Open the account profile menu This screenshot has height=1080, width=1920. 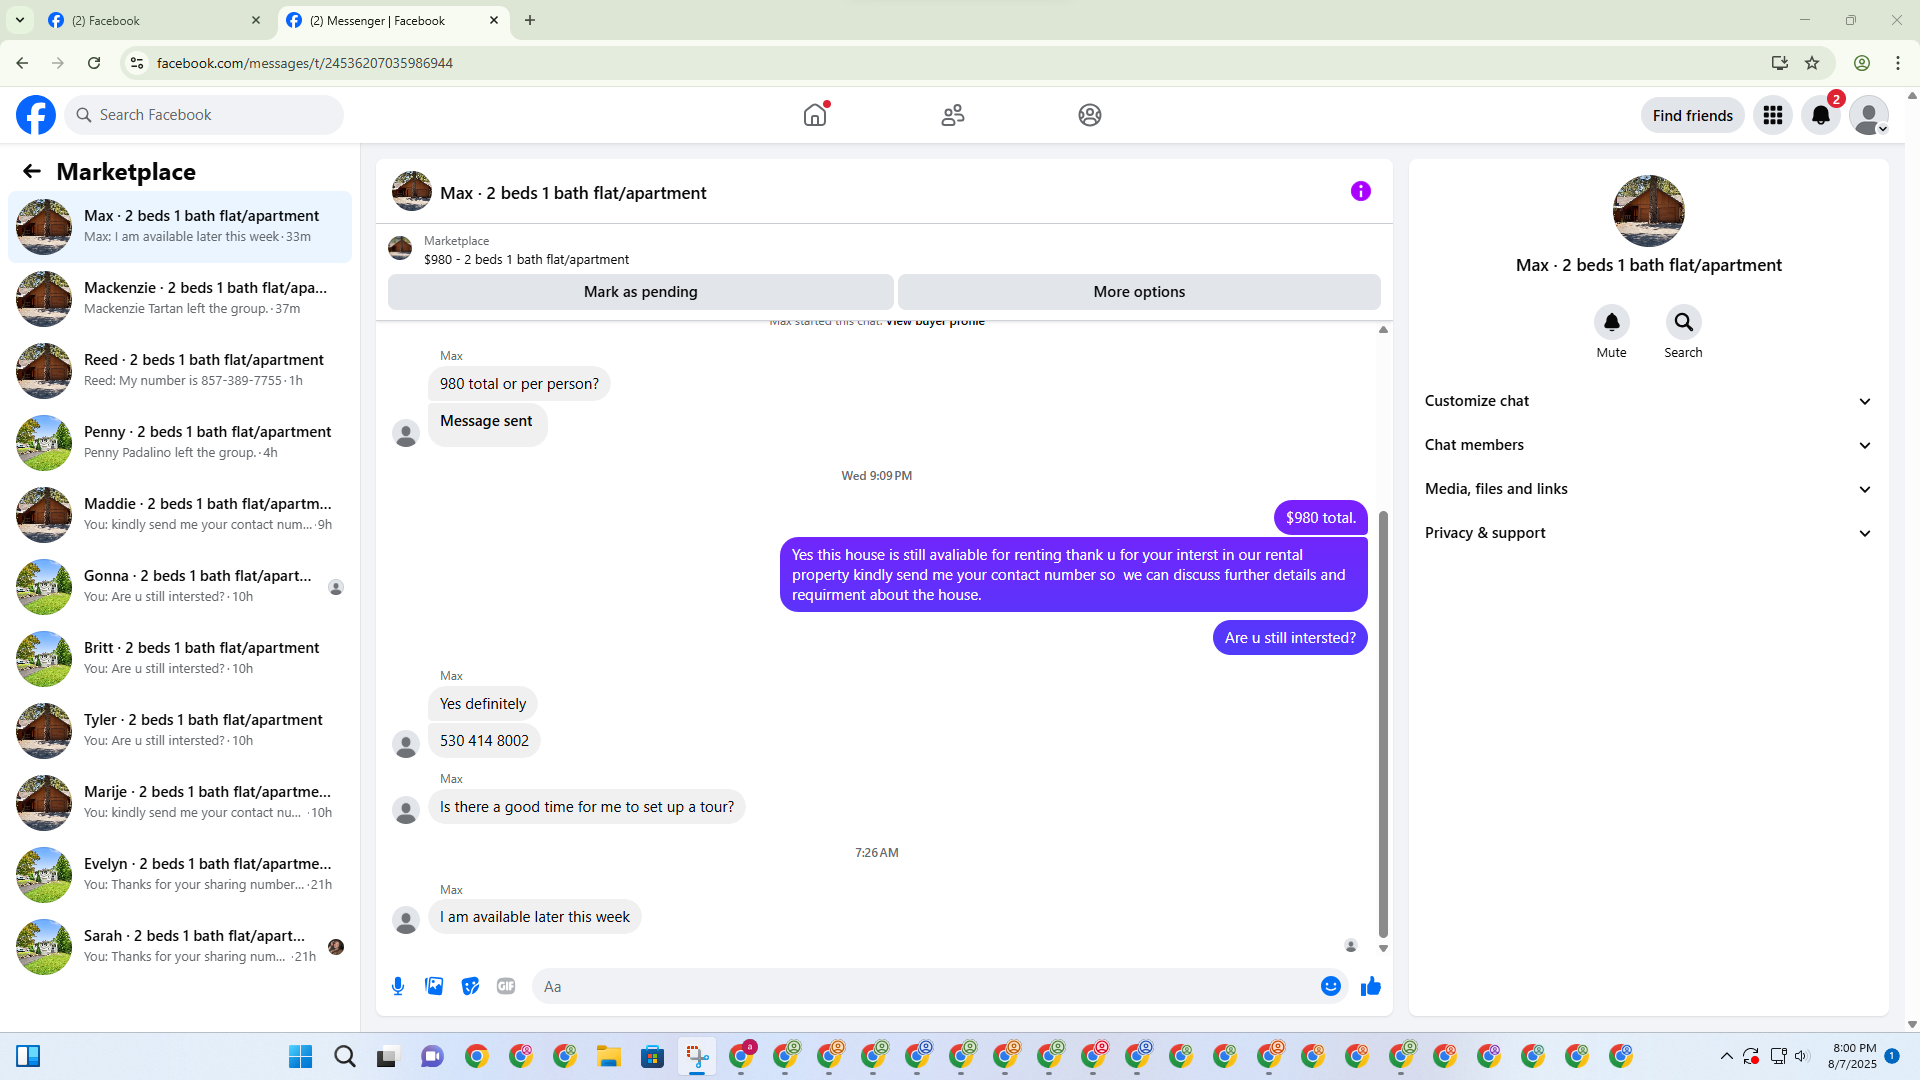click(x=1869, y=115)
